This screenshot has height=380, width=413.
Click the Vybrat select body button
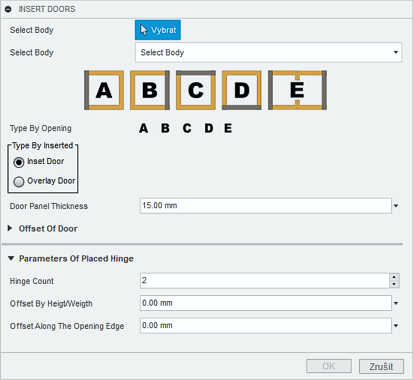(x=158, y=30)
